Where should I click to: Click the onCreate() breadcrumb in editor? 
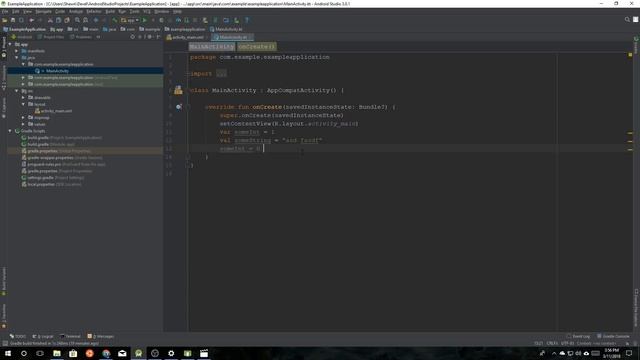pos(257,47)
